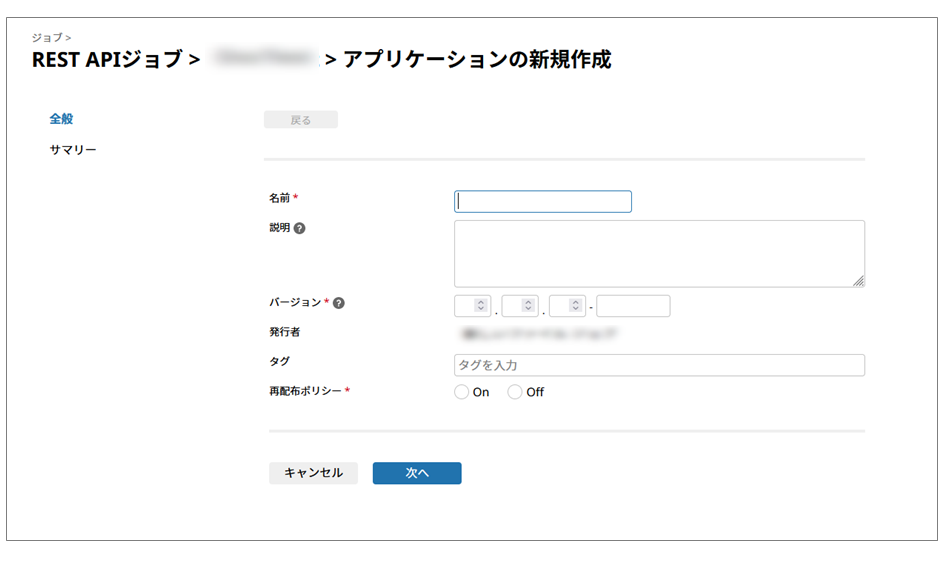
Task: Click the first version number spinner
Action: 472,306
